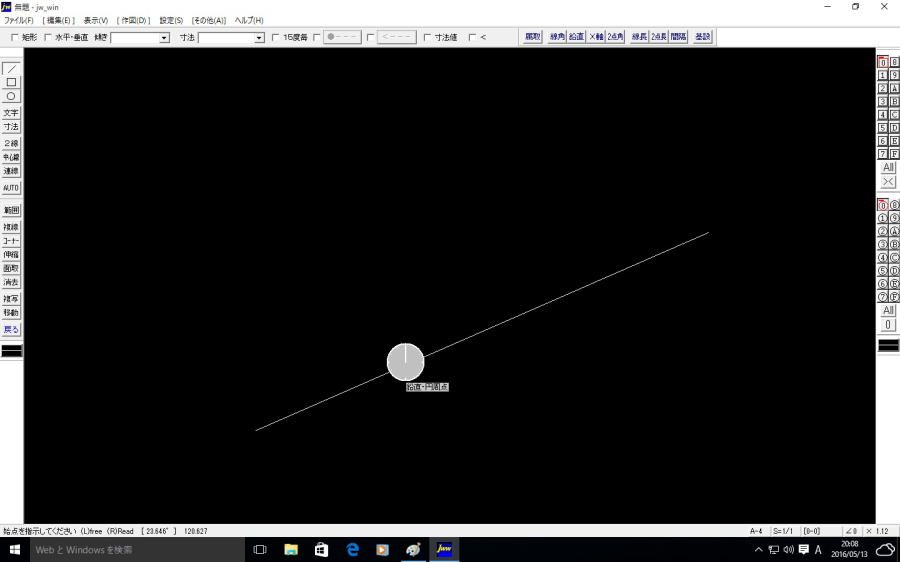Select square layer 1 button
The height and width of the screenshot is (562, 900).
(x=883, y=75)
